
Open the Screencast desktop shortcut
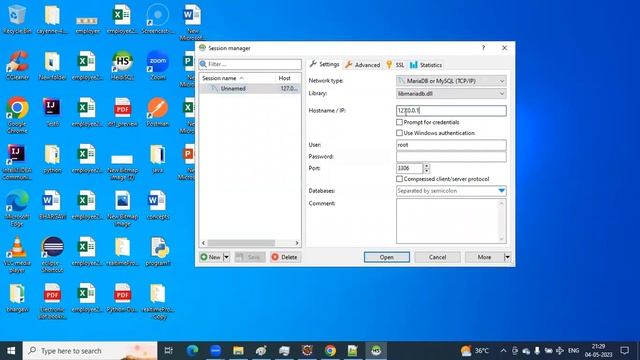(x=158, y=19)
